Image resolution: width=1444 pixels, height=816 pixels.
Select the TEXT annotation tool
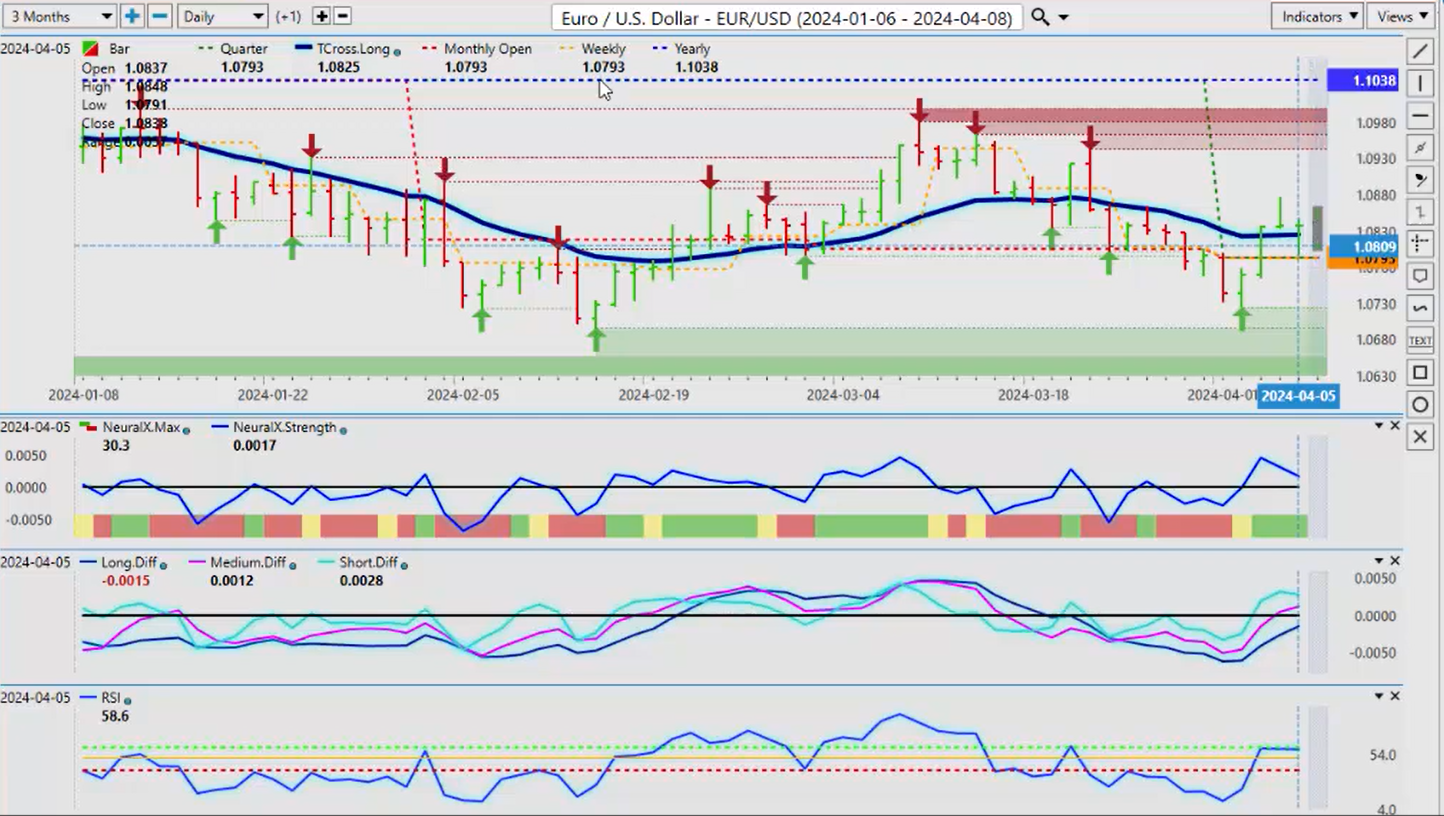tap(1420, 341)
